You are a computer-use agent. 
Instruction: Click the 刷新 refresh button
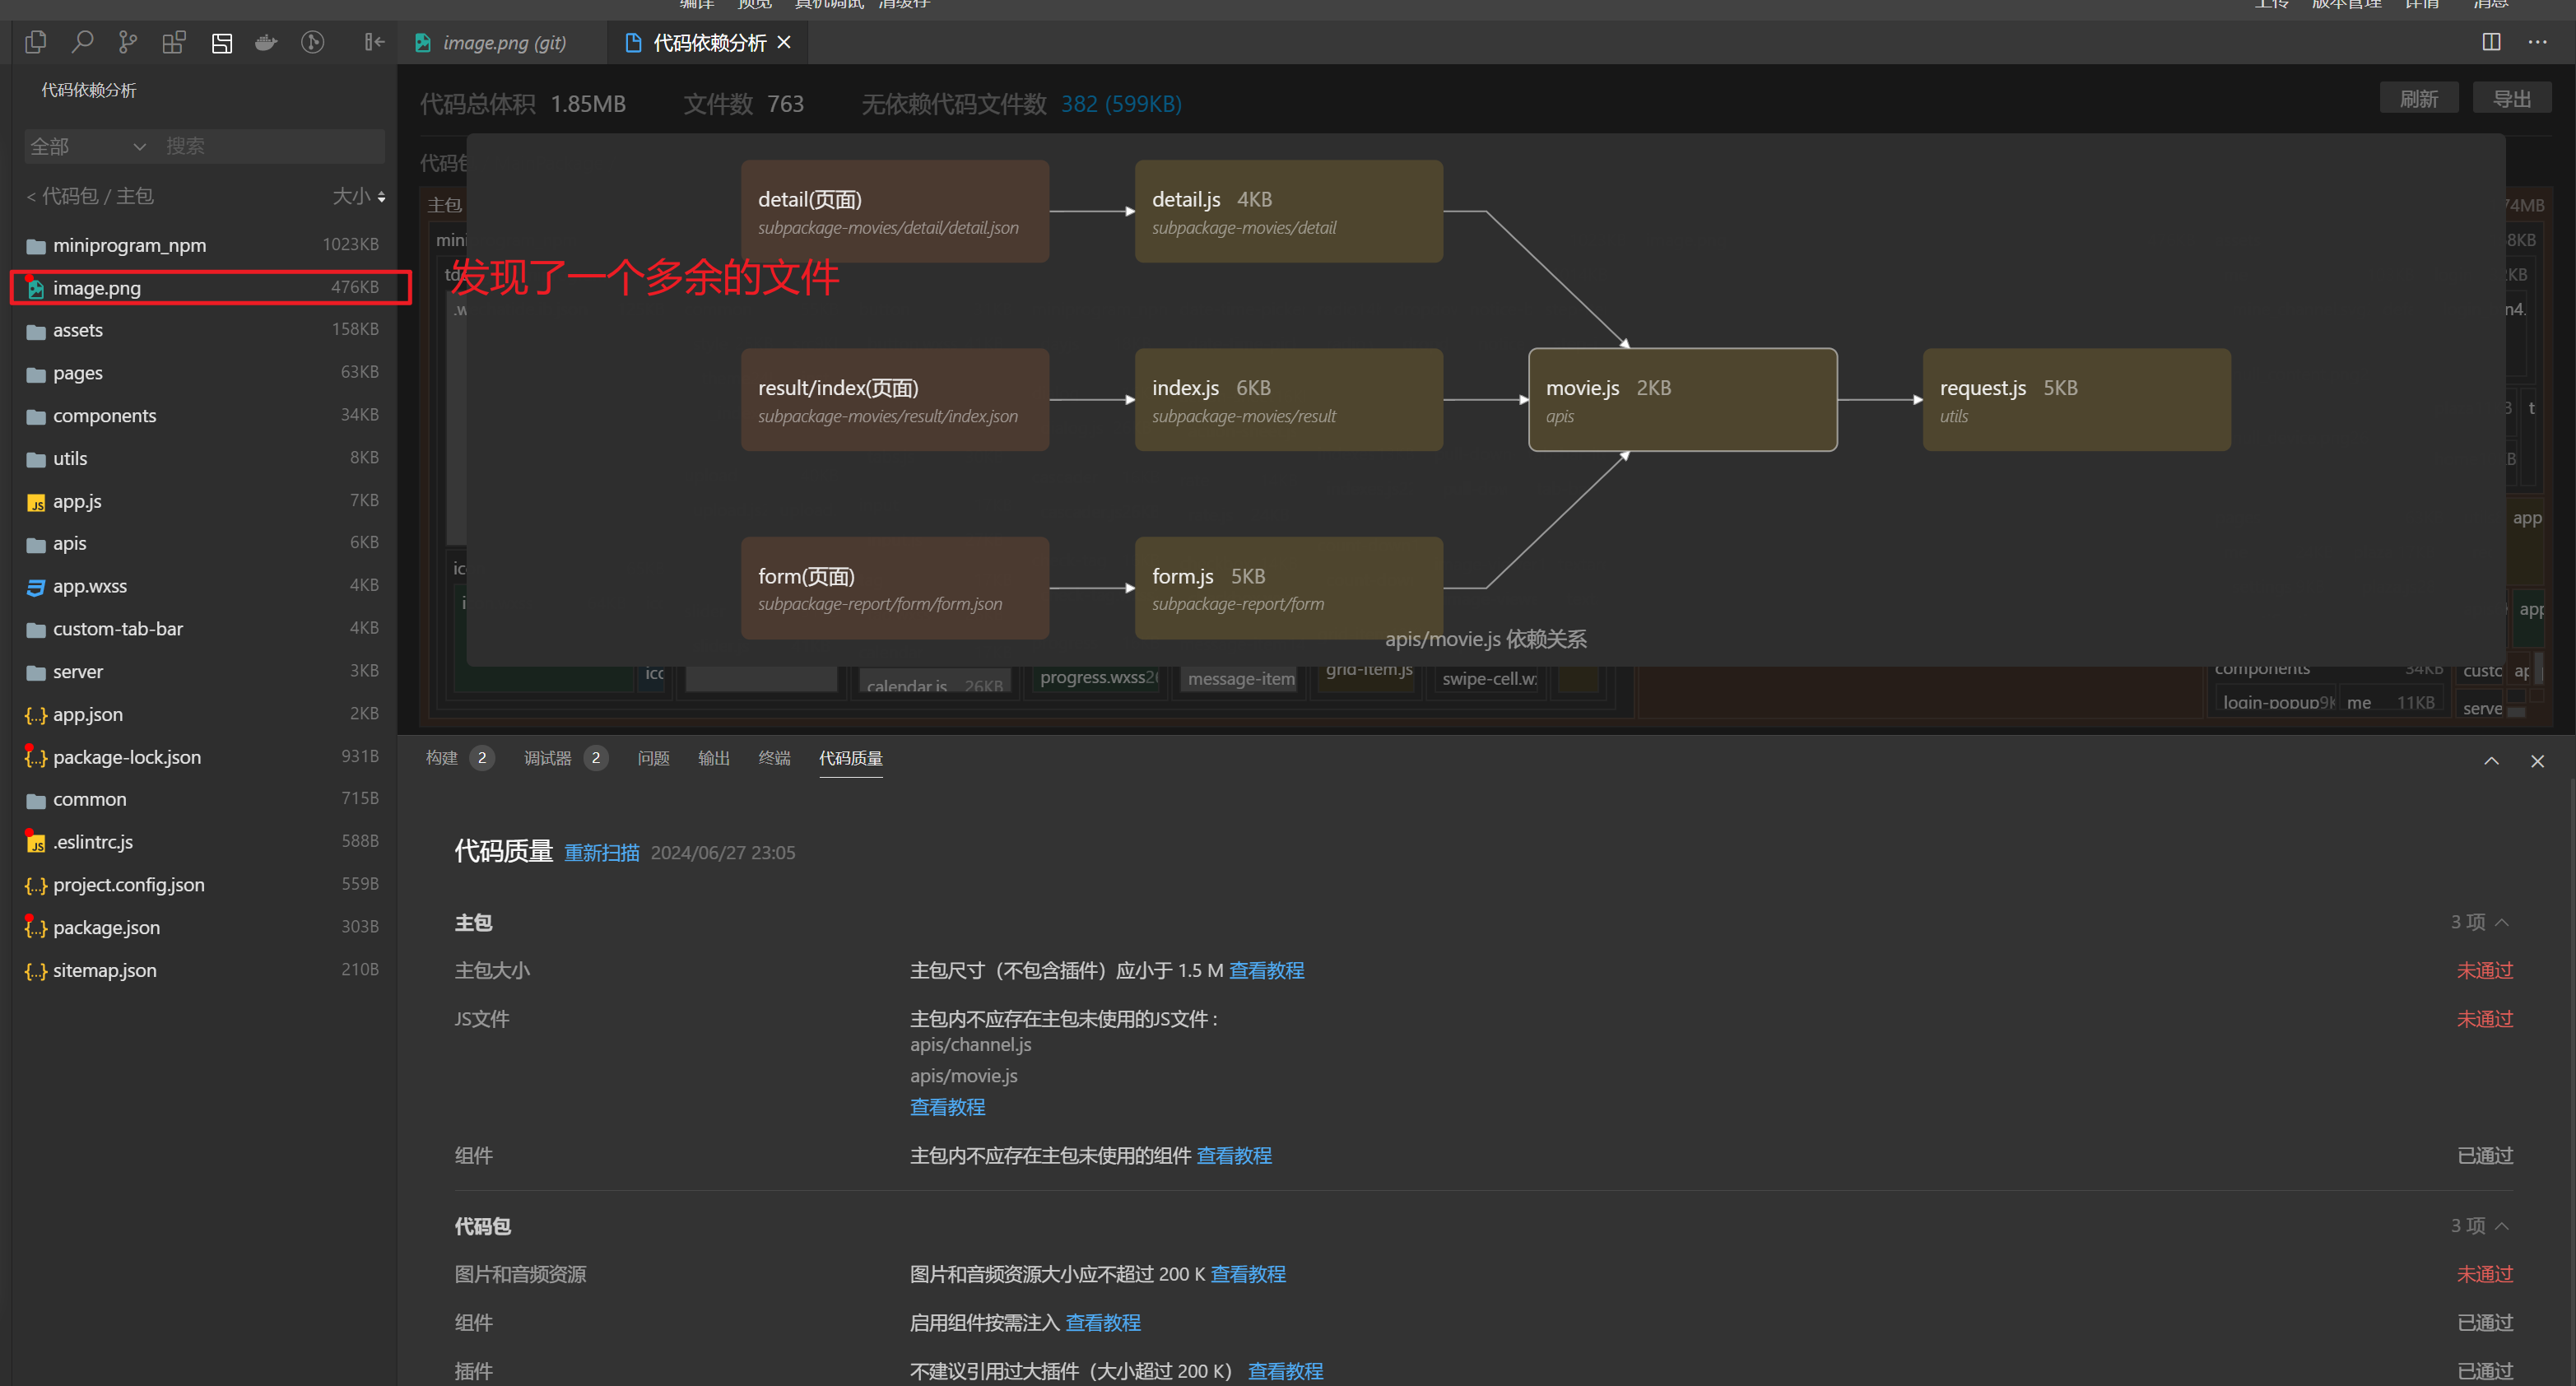tap(2418, 99)
